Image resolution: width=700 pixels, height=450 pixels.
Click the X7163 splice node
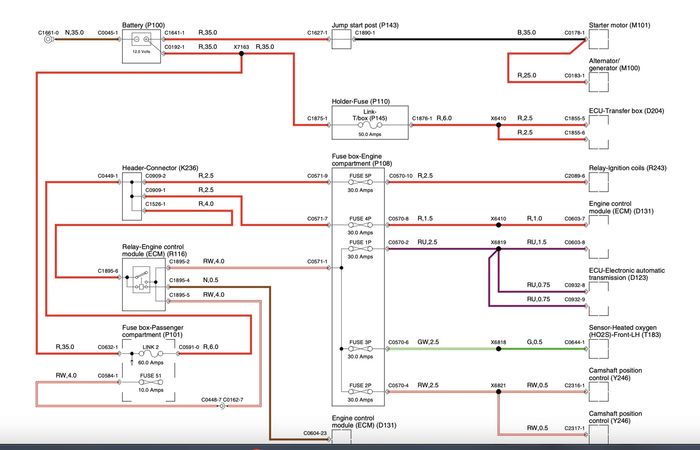point(242,54)
